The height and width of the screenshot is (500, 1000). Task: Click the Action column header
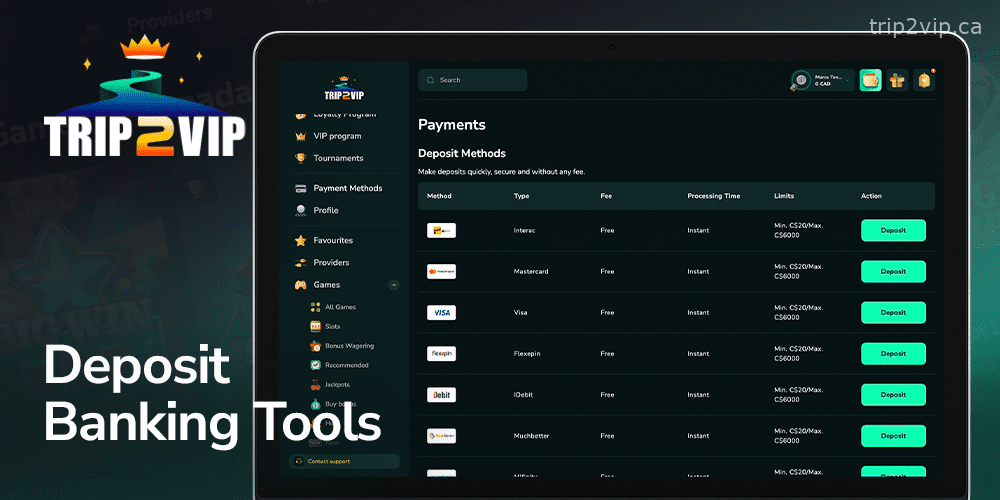click(871, 196)
